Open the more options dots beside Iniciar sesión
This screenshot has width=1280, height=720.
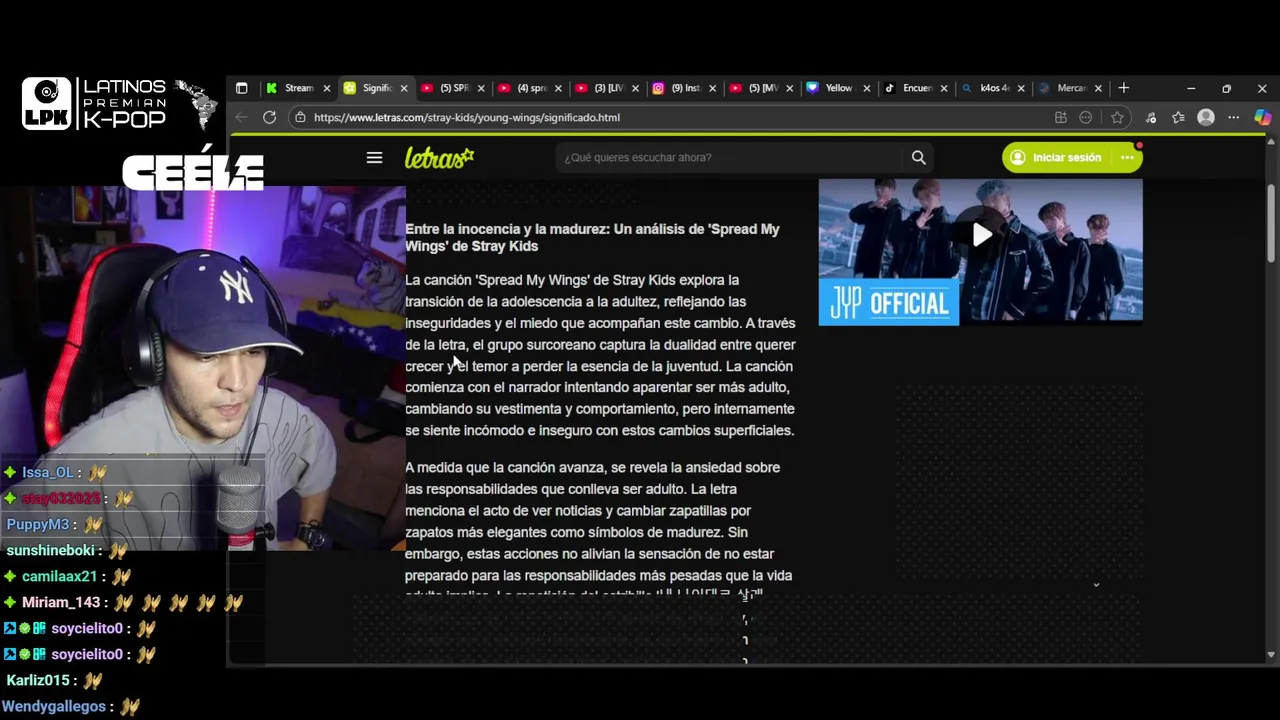(1127, 157)
